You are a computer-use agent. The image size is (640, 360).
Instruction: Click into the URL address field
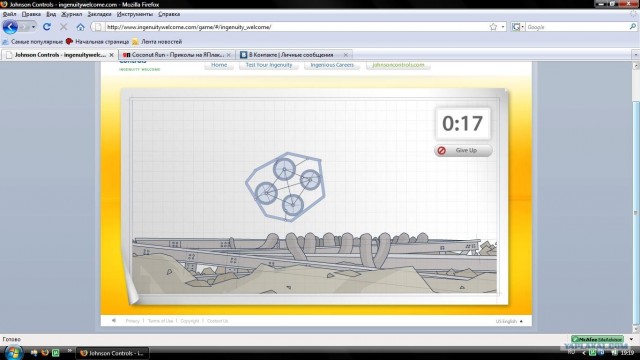click(x=296, y=27)
